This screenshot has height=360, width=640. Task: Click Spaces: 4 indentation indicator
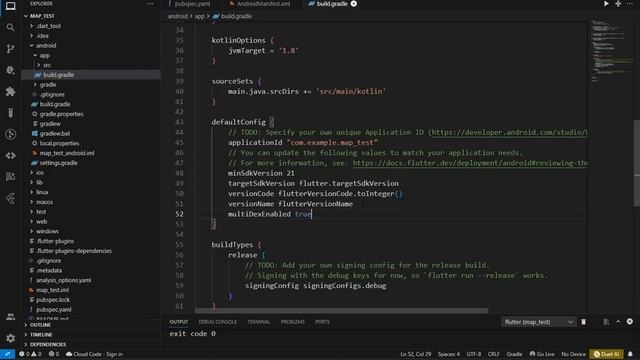[x=449, y=354]
